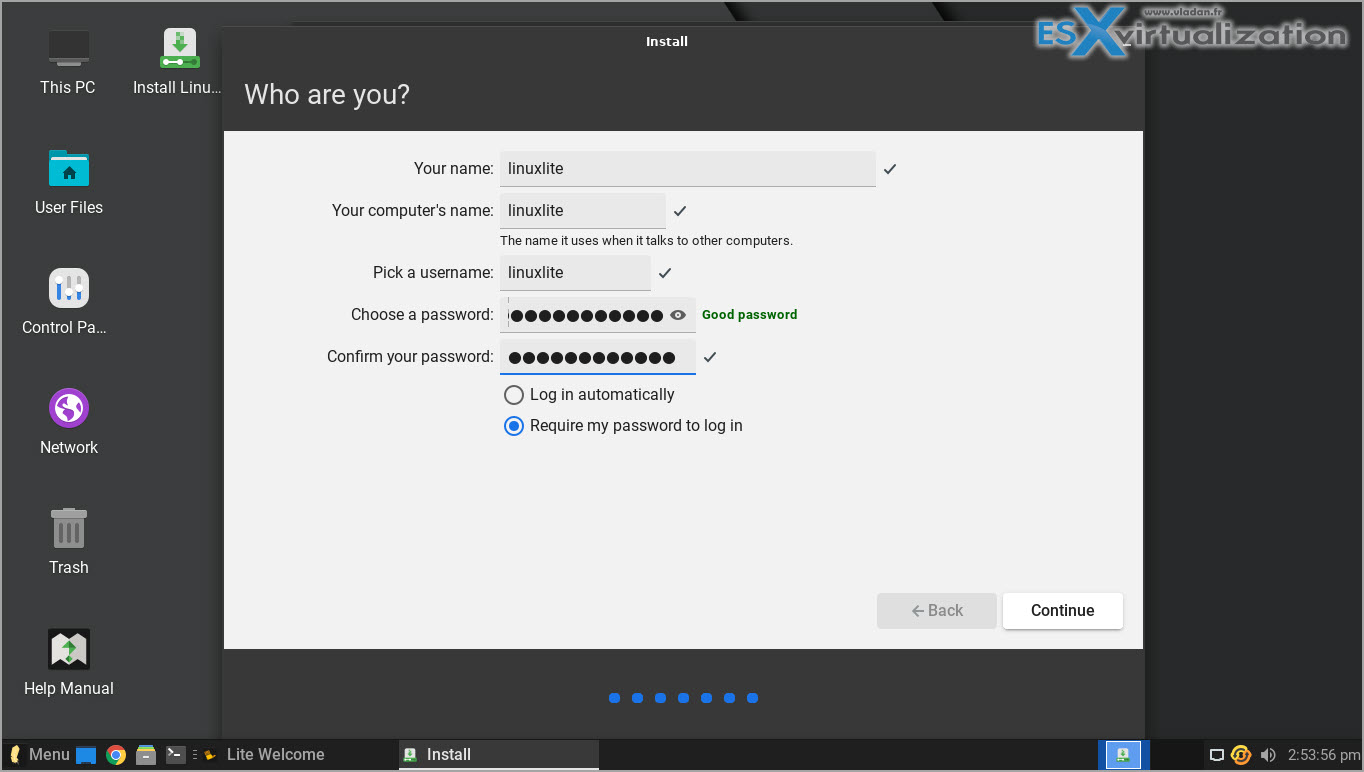The width and height of the screenshot is (1364, 772).
Task: Launch the Install Linux Lite desktop icon
Action: coord(180,60)
